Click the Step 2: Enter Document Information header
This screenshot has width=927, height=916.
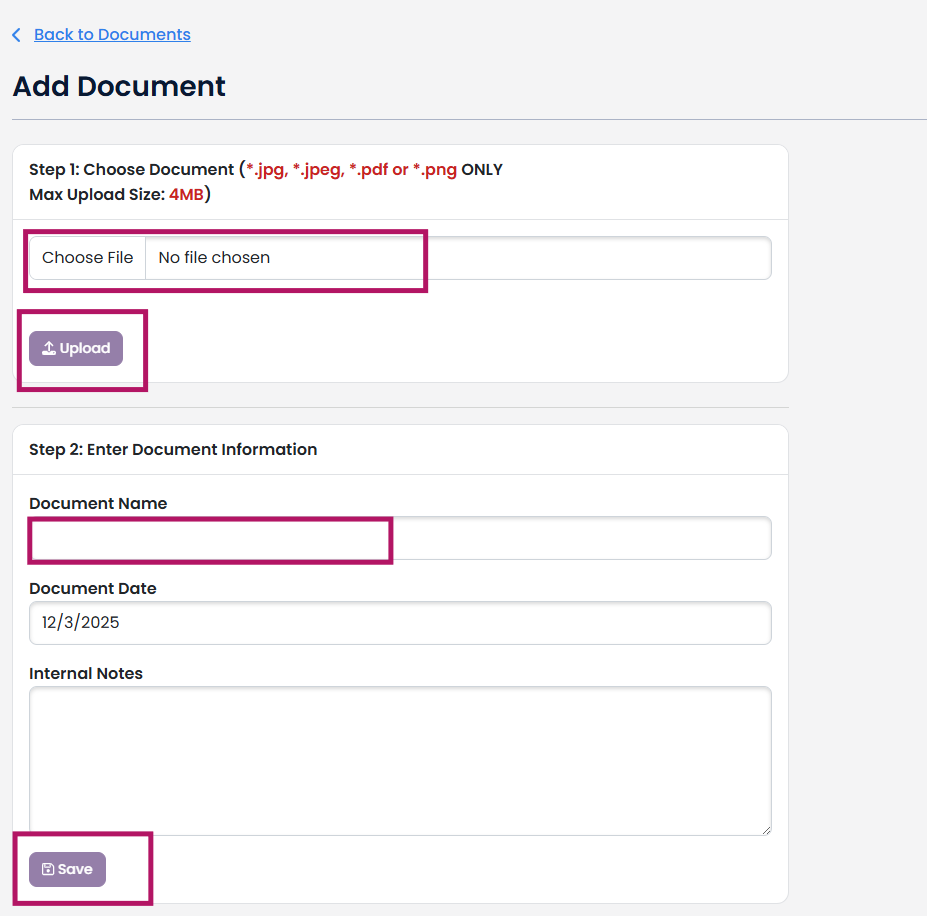pos(173,450)
